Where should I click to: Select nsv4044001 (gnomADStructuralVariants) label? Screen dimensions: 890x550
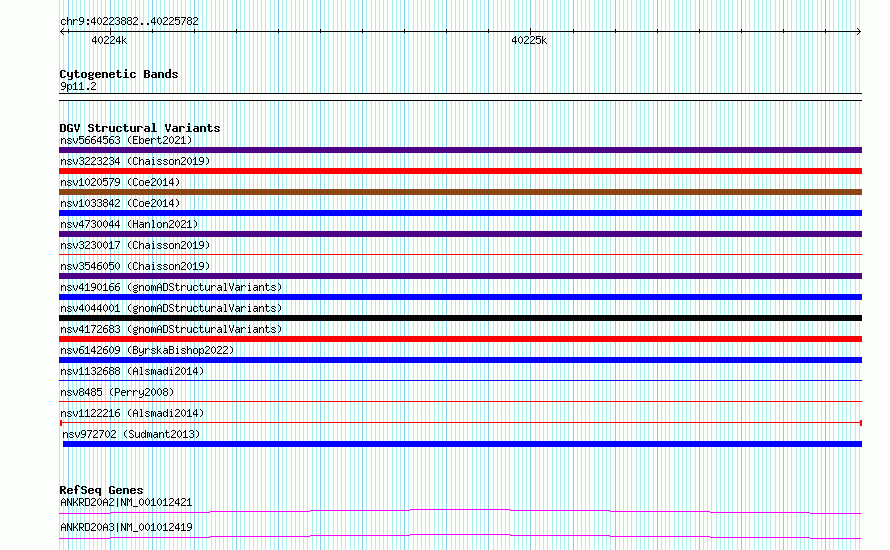pyautogui.click(x=171, y=308)
